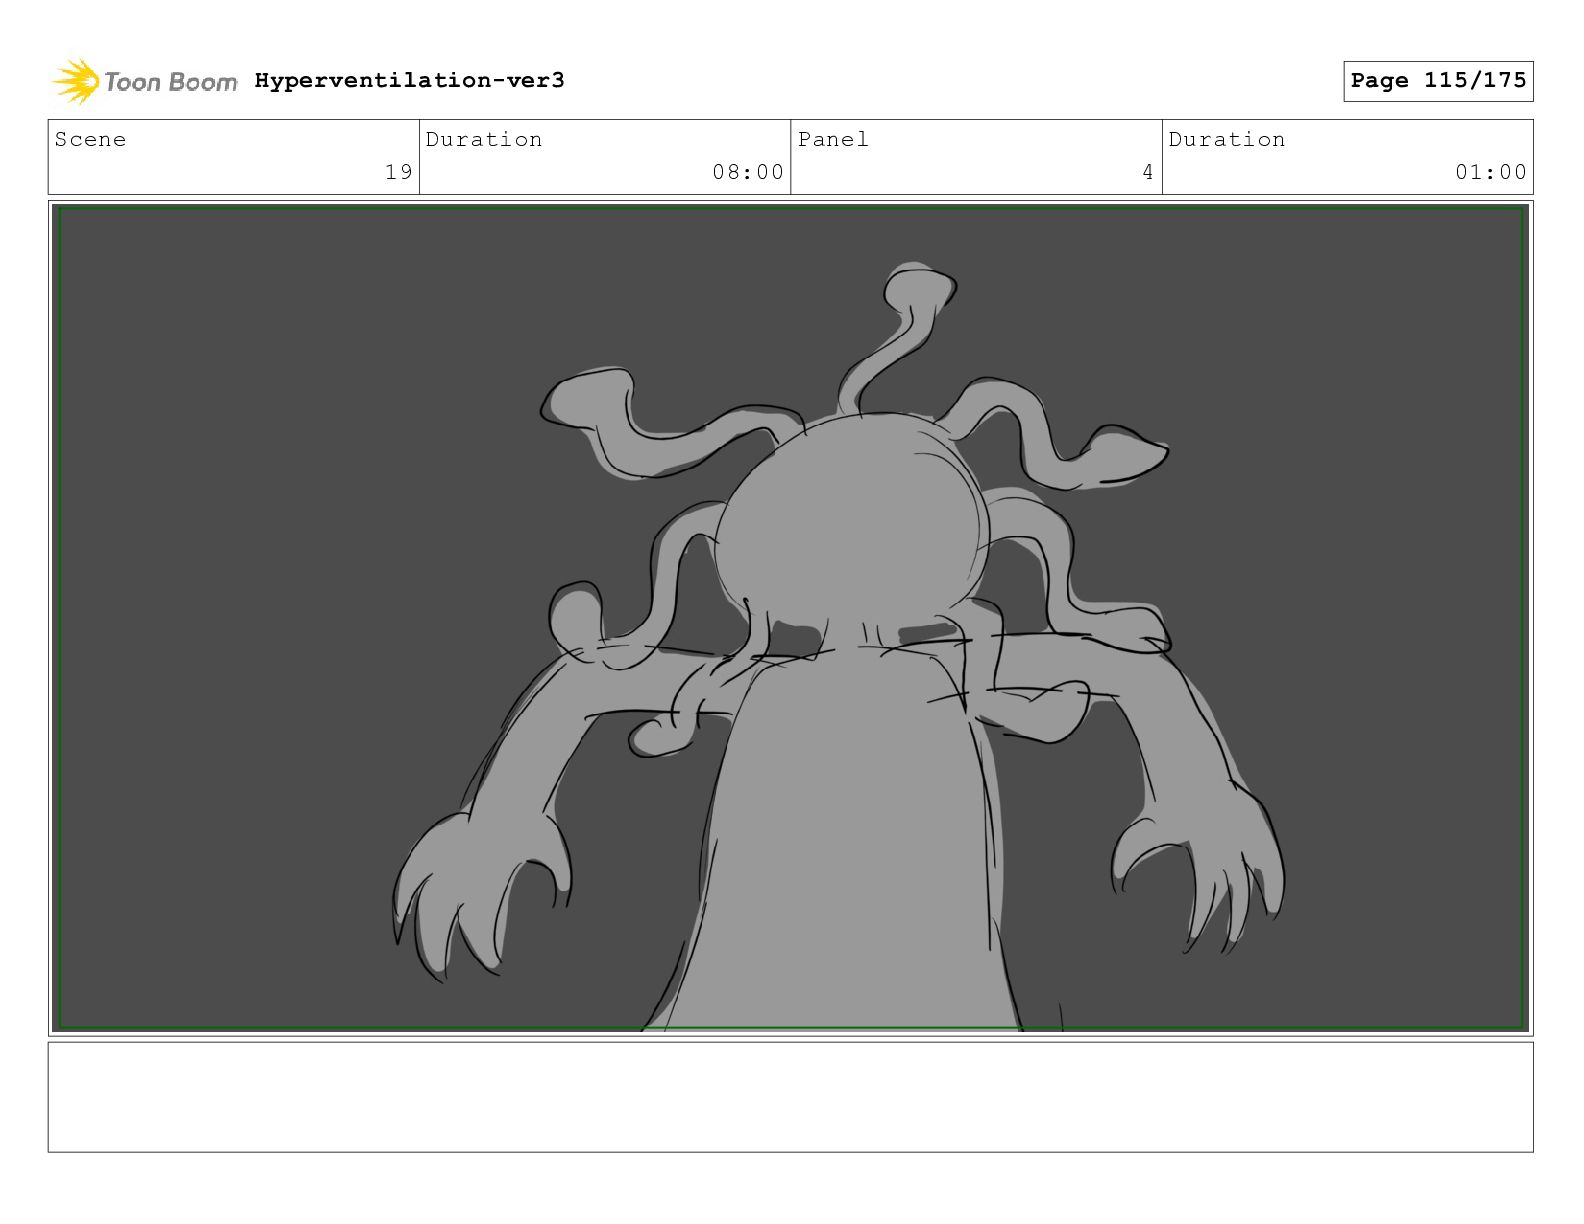This screenshot has width=1584, height=1224.
Task: Click the 'Page 115/175' box
Action: 1438,81
